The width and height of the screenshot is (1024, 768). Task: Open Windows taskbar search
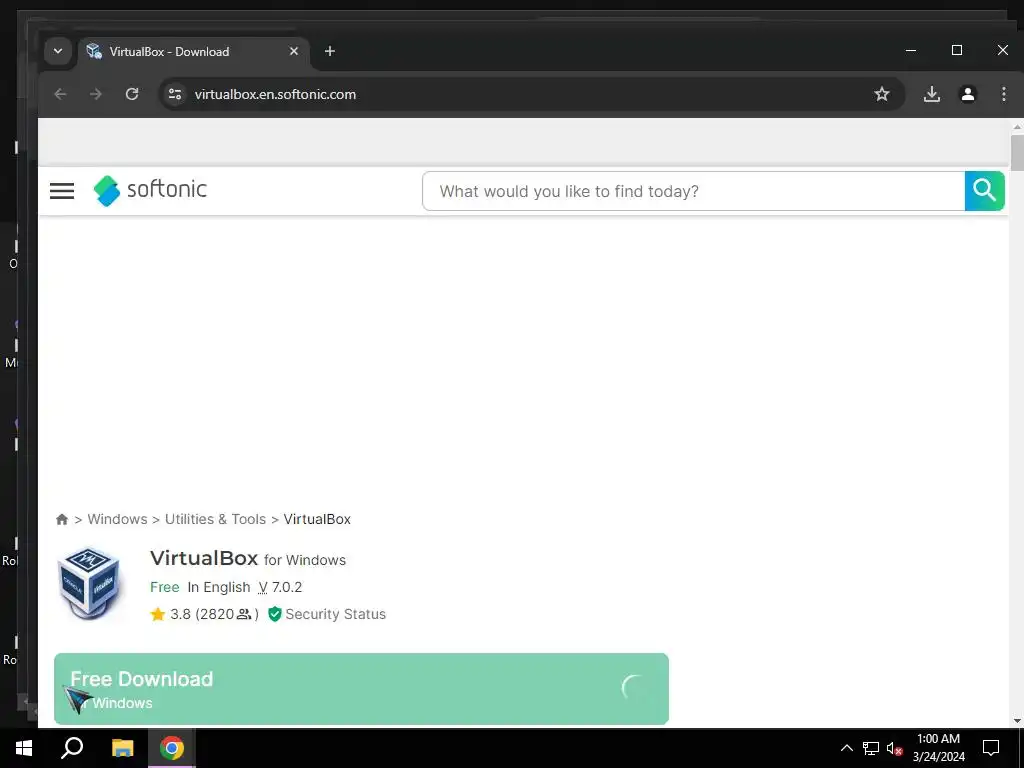[x=72, y=748]
